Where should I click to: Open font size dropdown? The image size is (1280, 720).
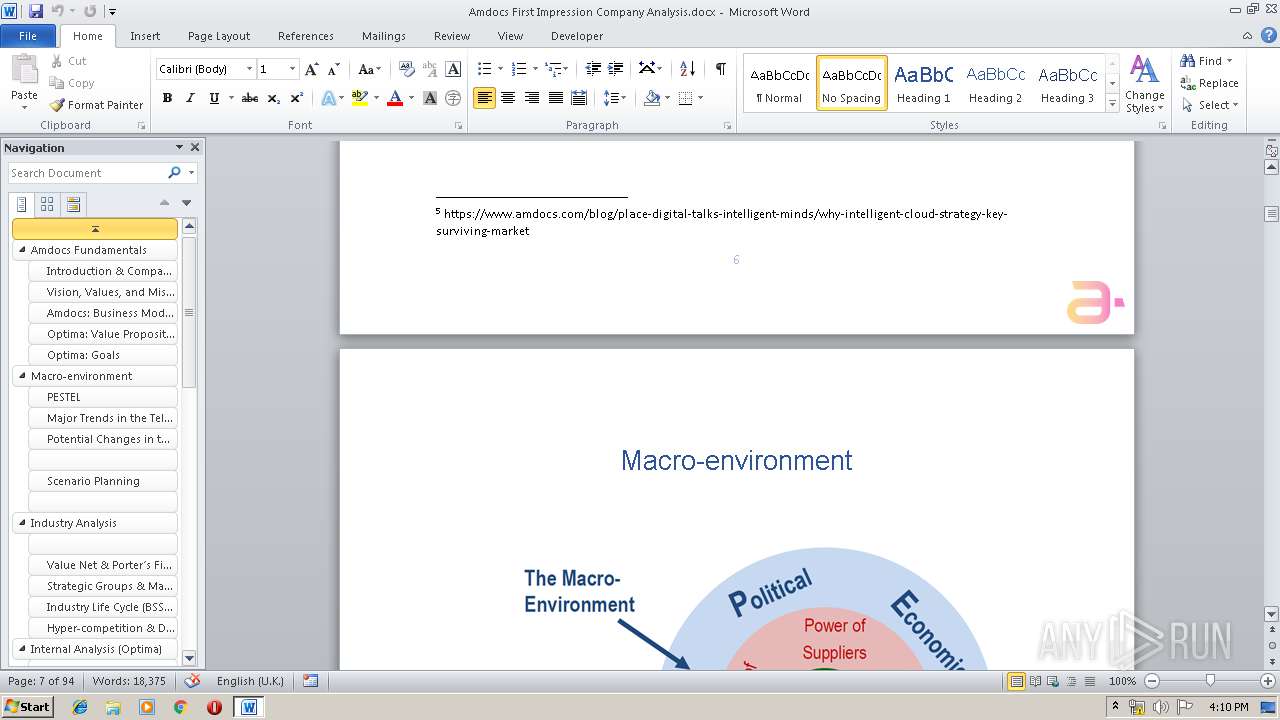point(292,69)
